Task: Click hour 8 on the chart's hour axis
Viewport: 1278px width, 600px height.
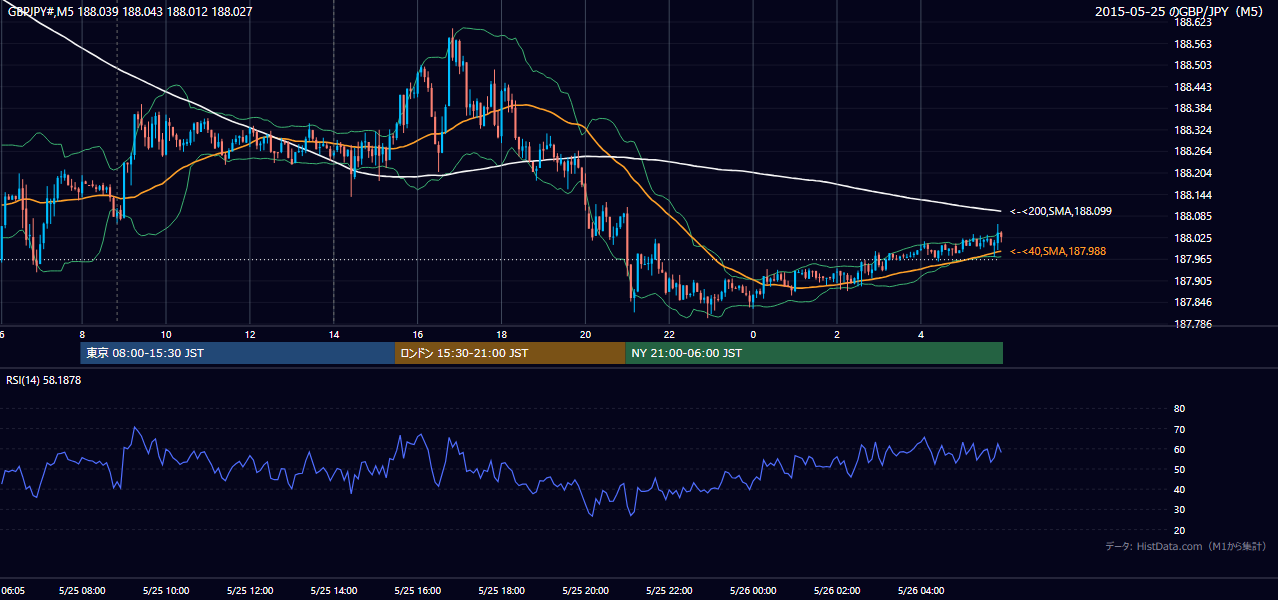Action: click(x=82, y=334)
